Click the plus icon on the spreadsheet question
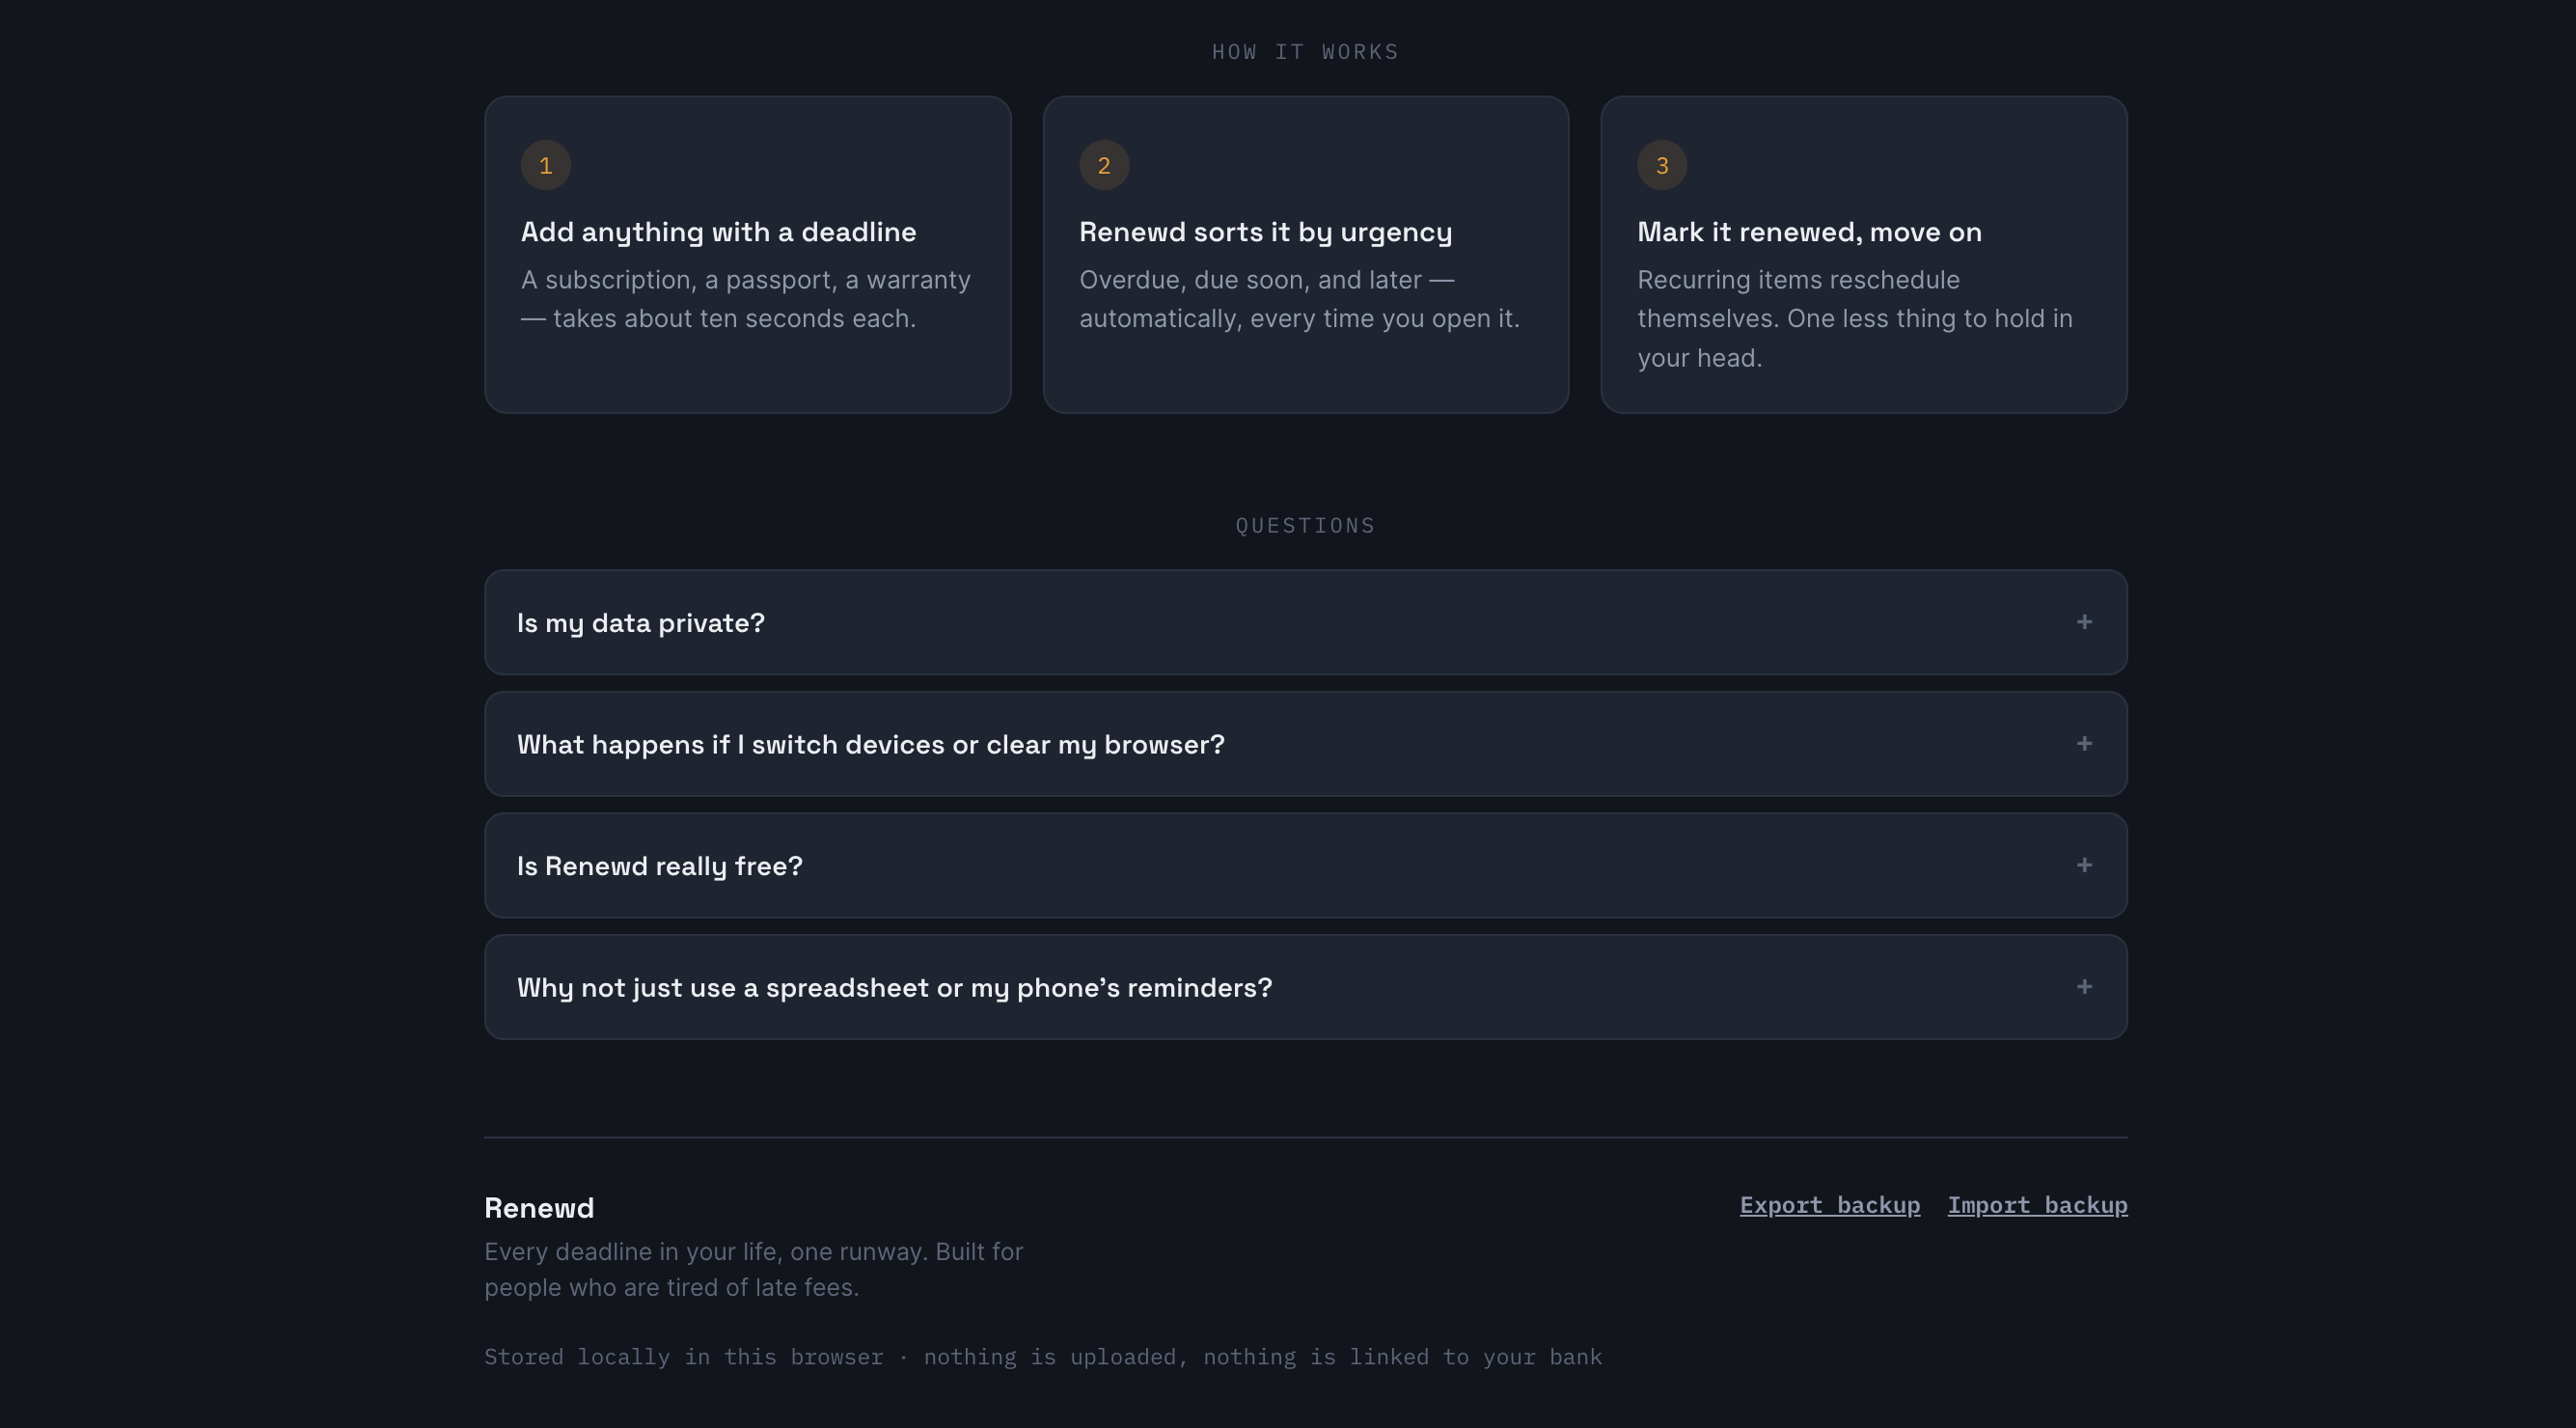Screen dimensions: 2576x1428 click(2084, 987)
